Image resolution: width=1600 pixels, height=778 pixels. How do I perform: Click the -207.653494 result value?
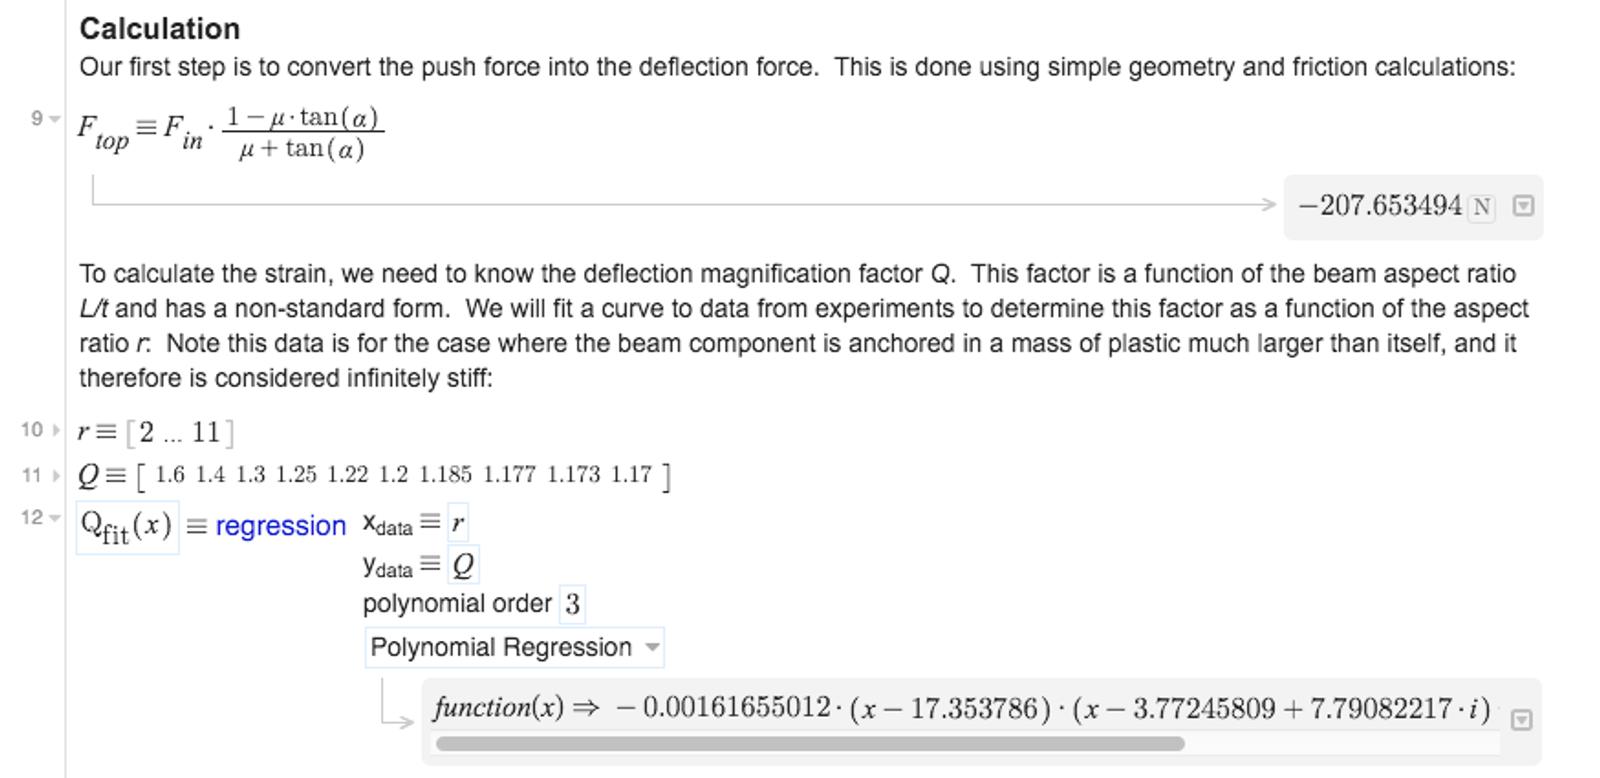(x=1380, y=206)
